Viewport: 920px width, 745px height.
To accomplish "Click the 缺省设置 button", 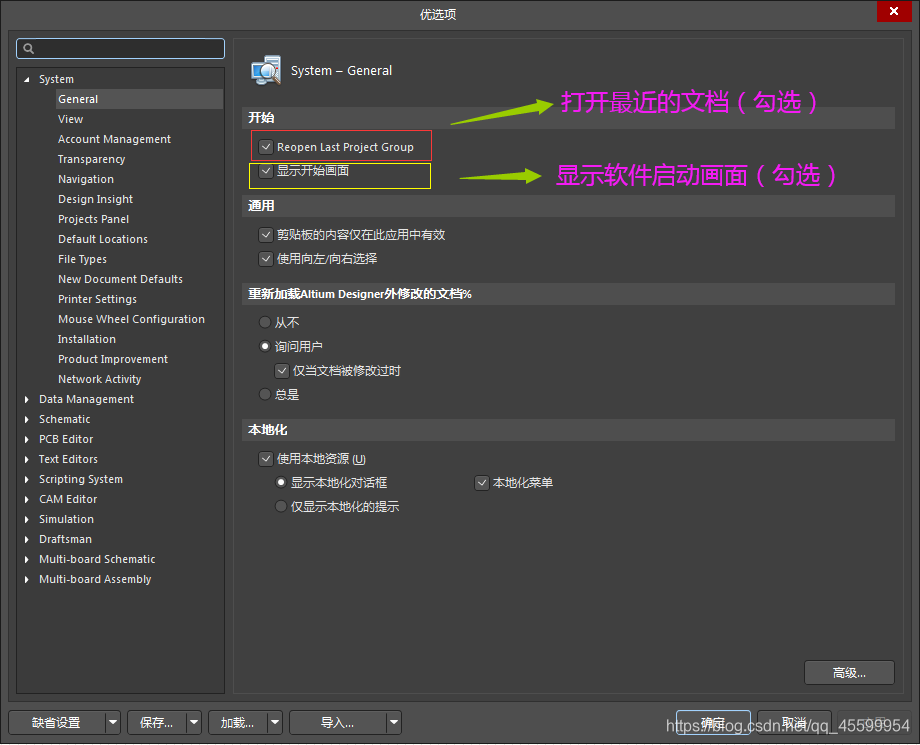I will (x=57, y=723).
